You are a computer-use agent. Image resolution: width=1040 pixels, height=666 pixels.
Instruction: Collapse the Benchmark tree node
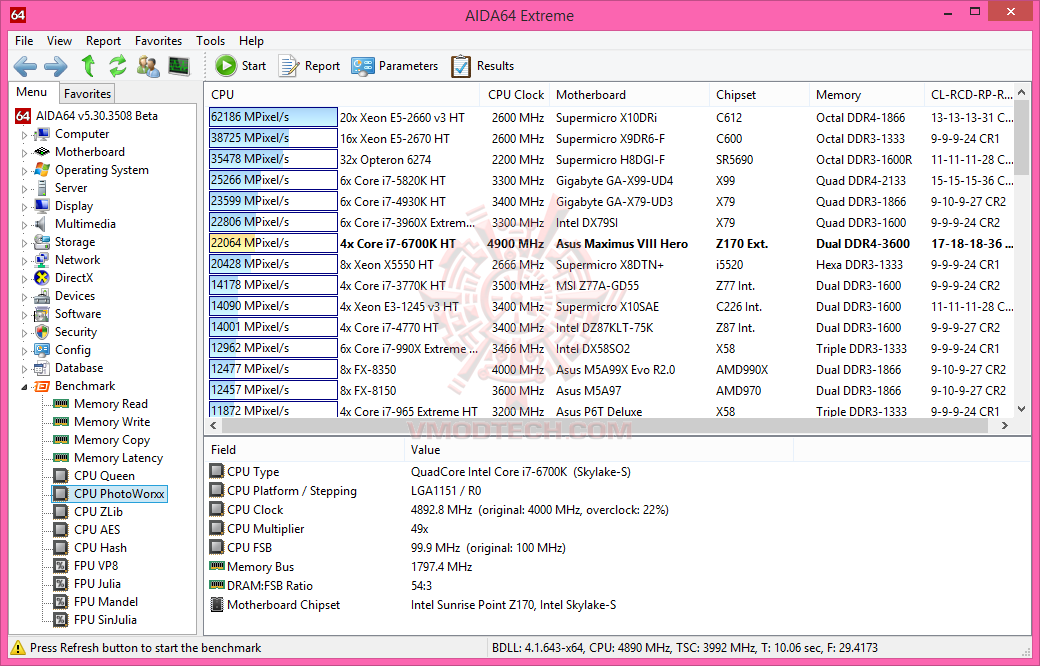(x=25, y=386)
